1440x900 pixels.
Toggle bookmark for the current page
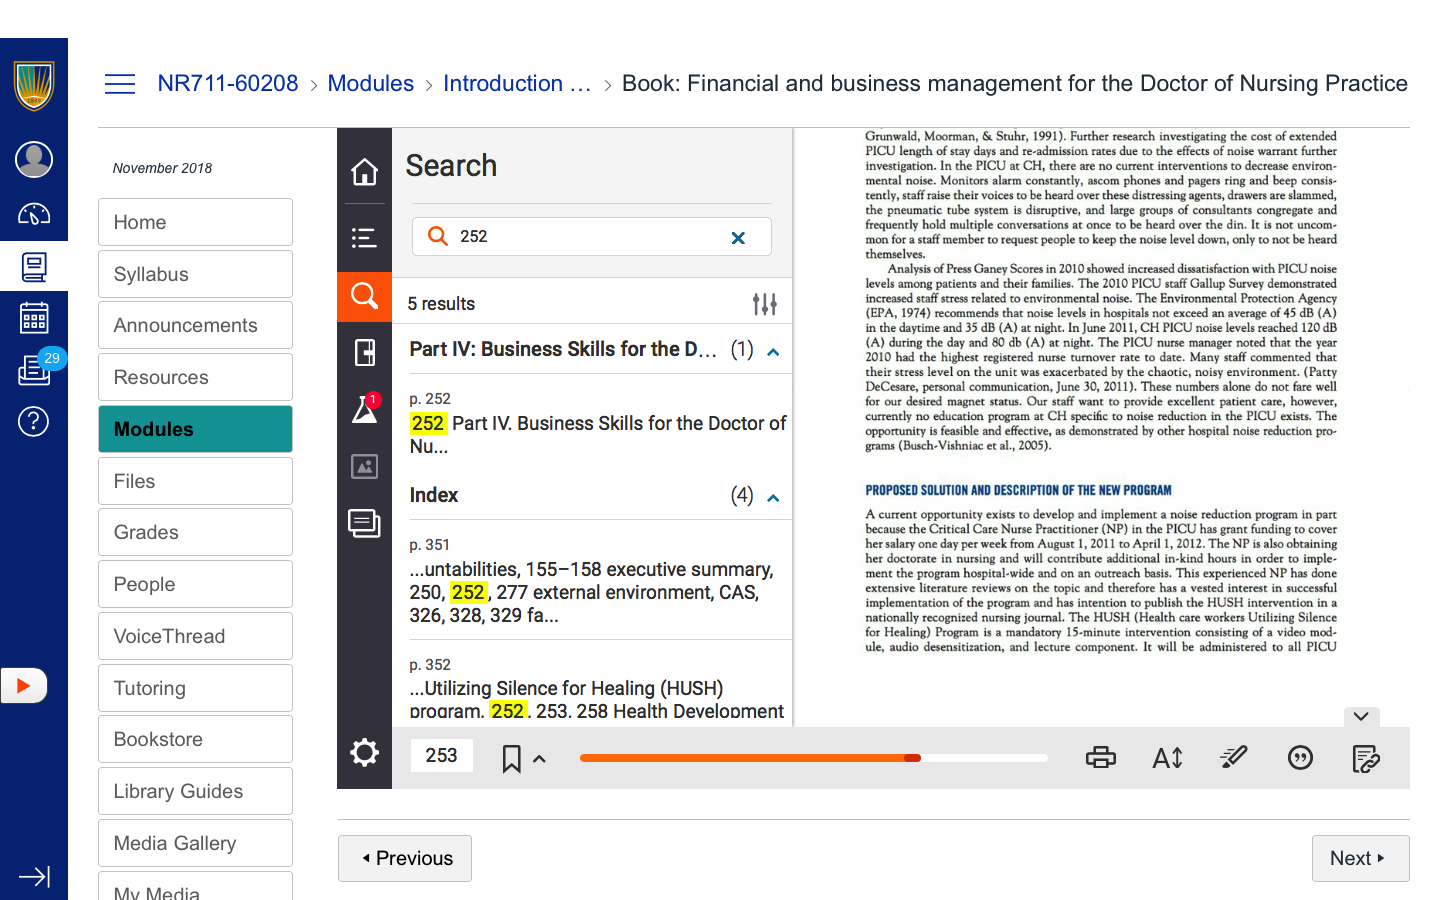pos(511,758)
